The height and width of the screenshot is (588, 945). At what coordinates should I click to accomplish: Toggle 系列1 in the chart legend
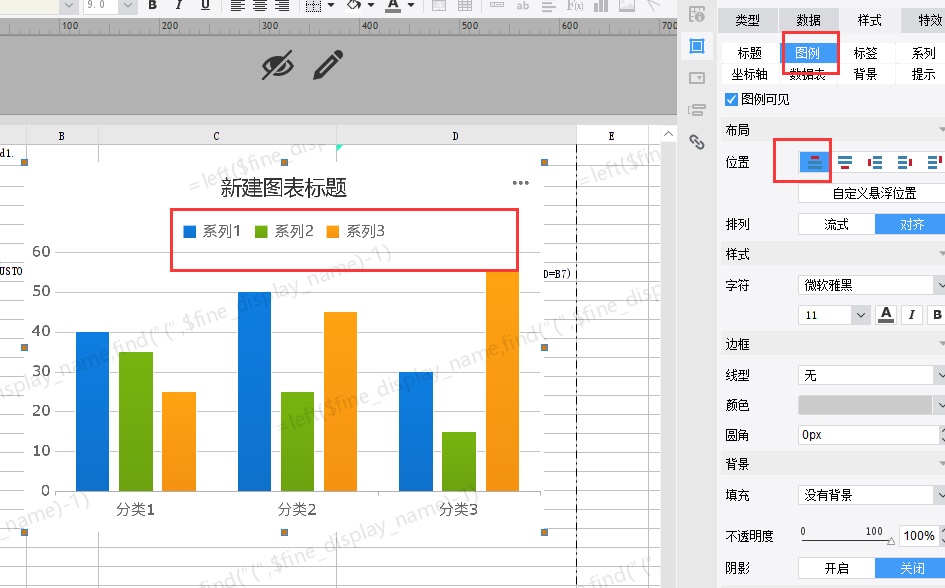click(x=212, y=231)
